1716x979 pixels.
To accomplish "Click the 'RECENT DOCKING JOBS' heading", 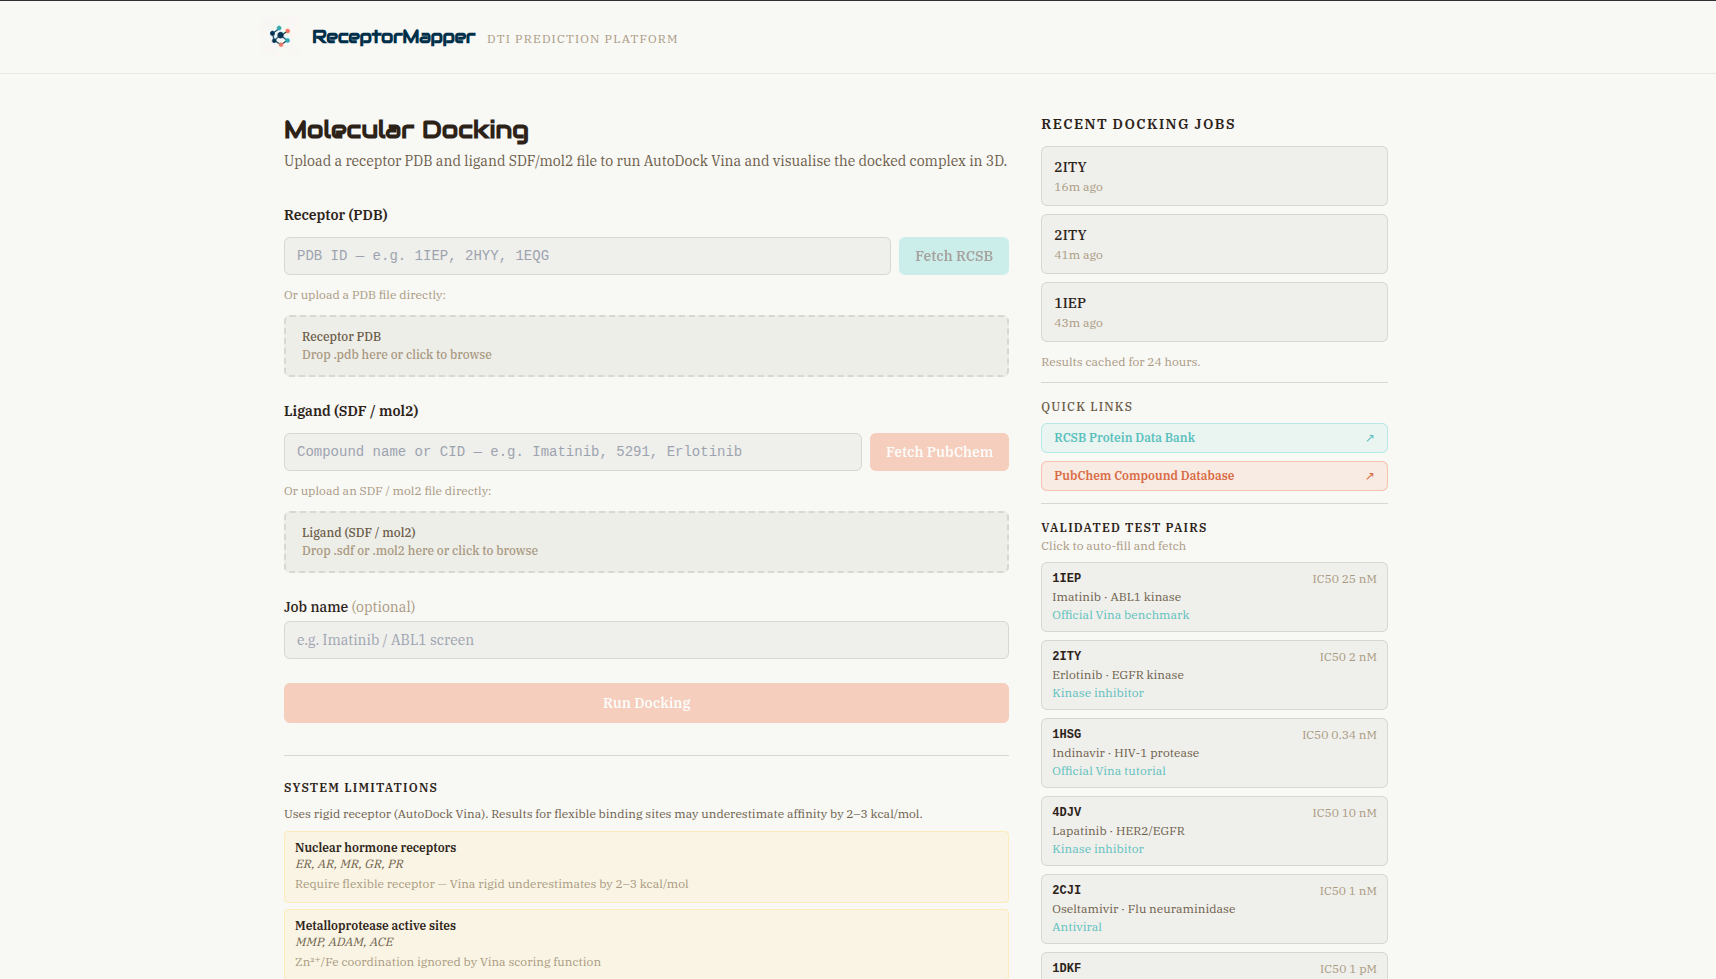I will pyautogui.click(x=1138, y=124).
